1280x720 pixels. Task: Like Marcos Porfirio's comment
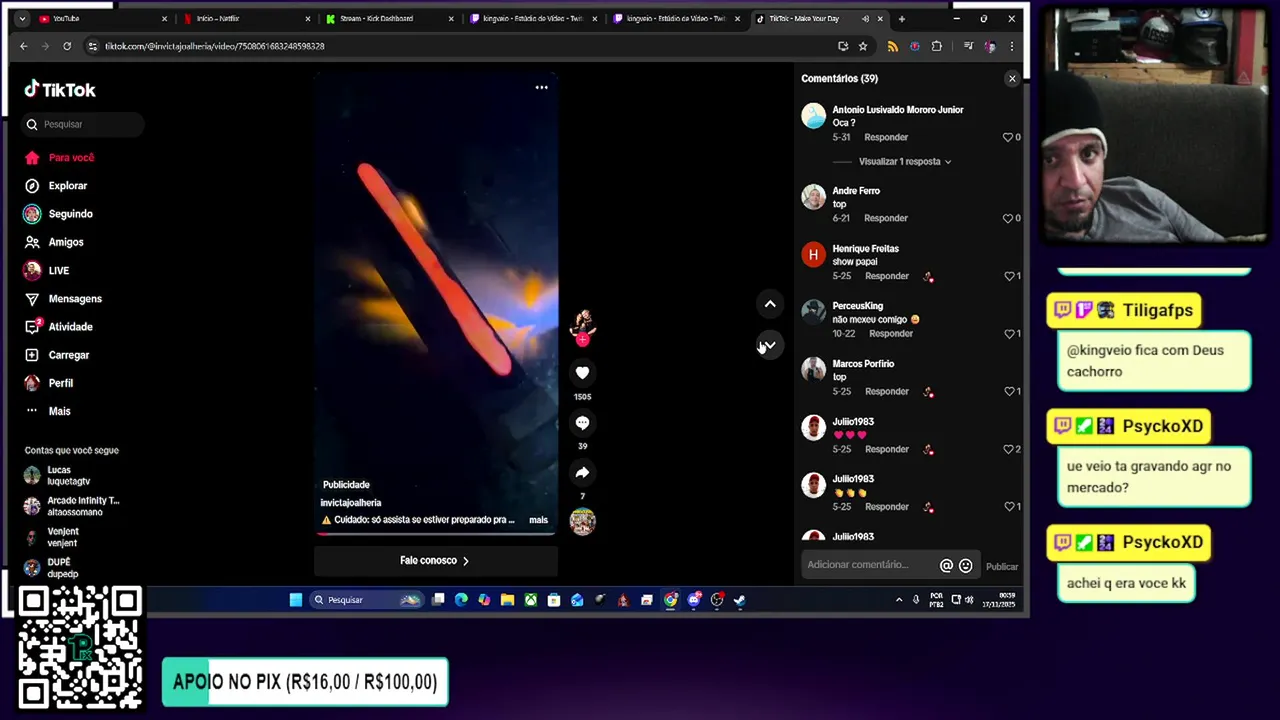1009,391
